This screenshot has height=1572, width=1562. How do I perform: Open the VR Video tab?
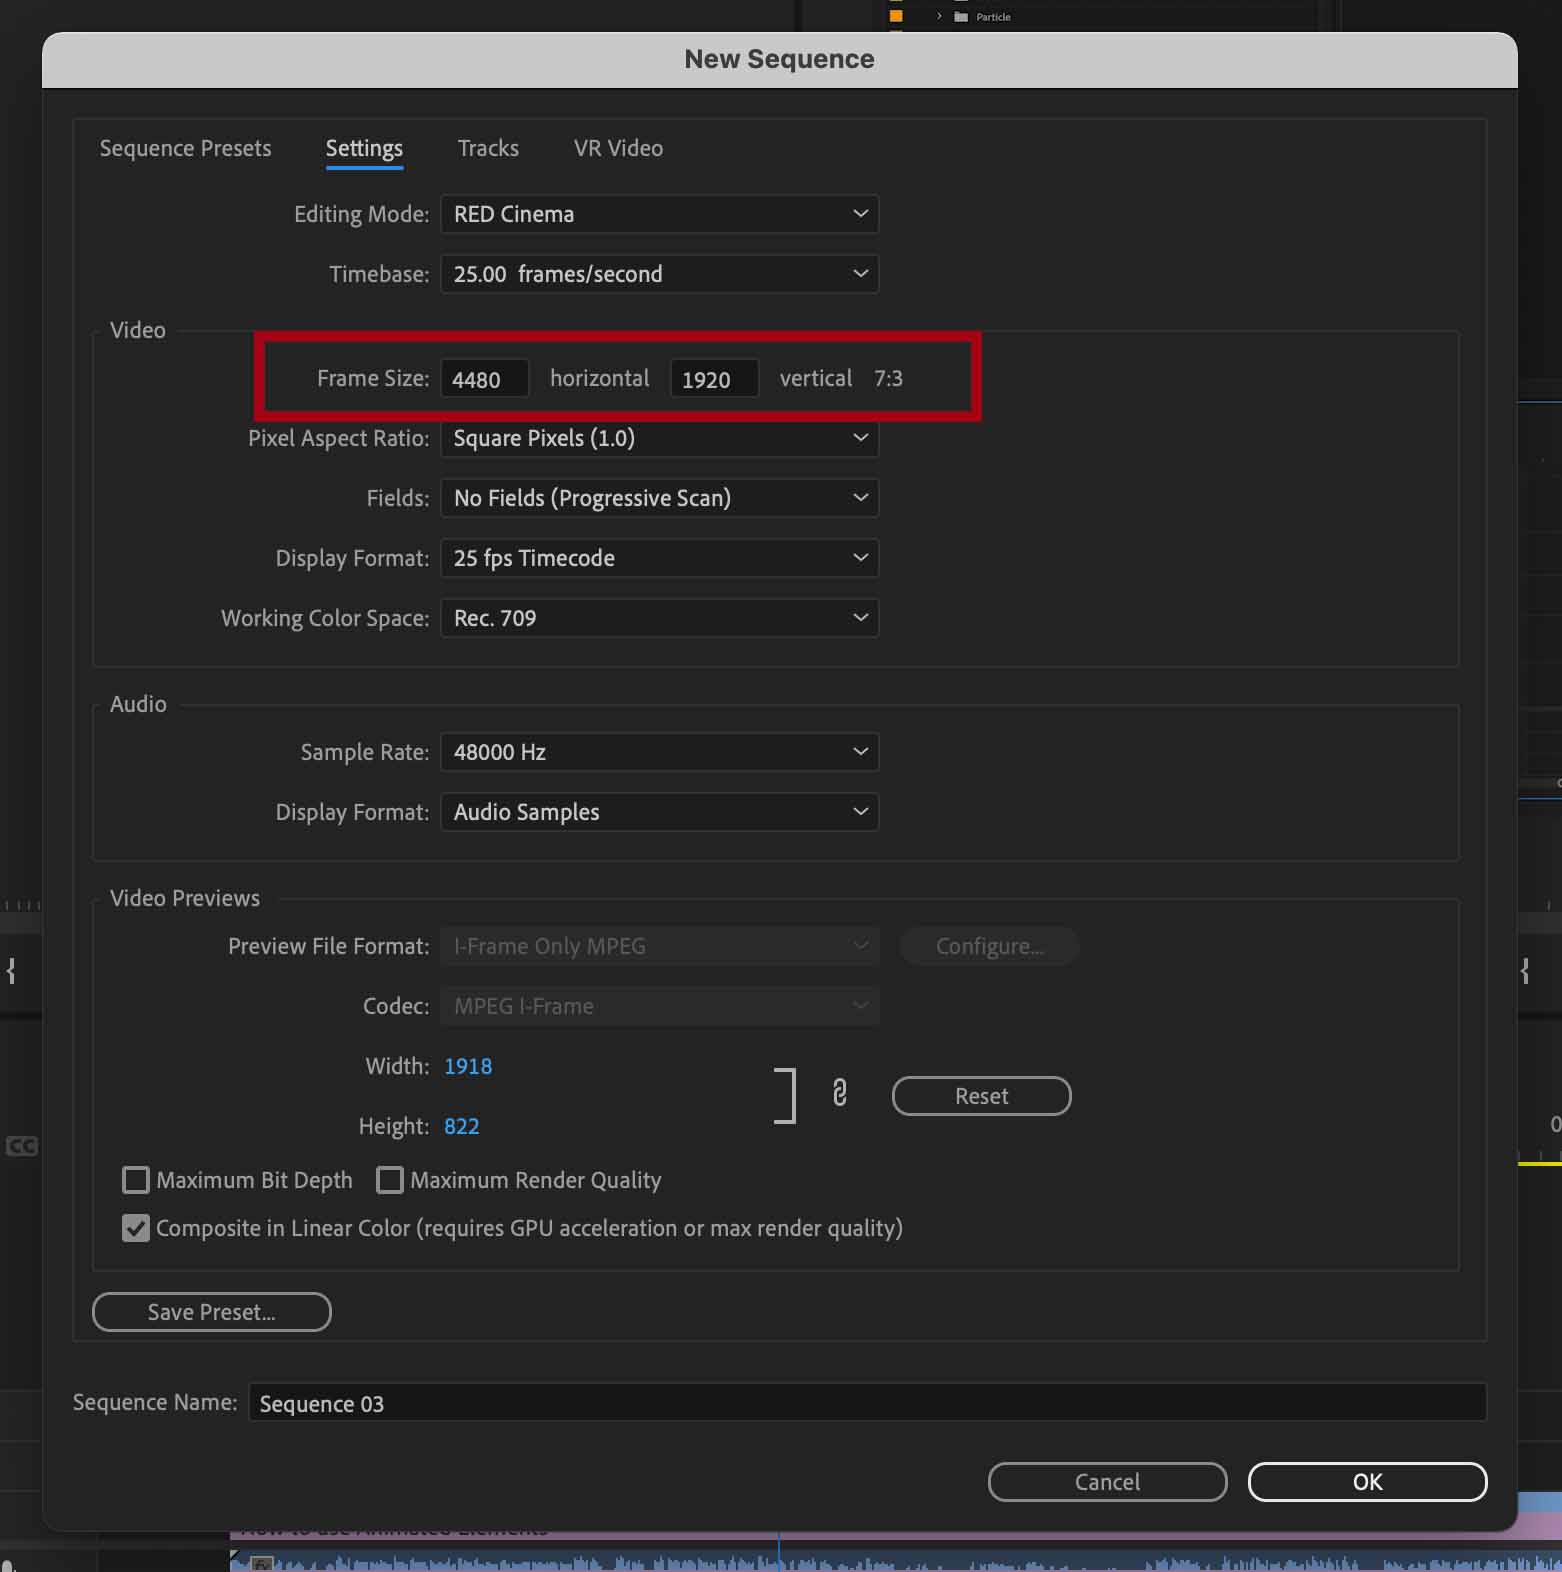618,148
